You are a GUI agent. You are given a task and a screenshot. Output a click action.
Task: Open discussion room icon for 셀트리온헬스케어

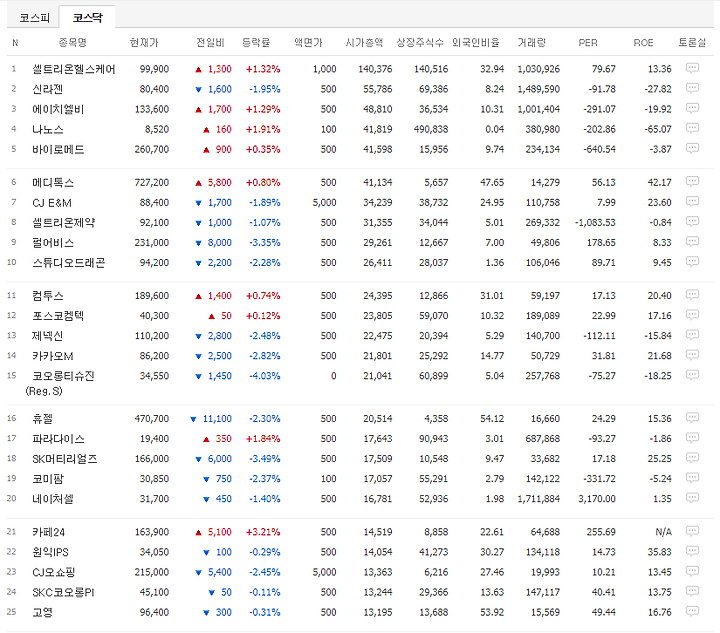click(692, 68)
